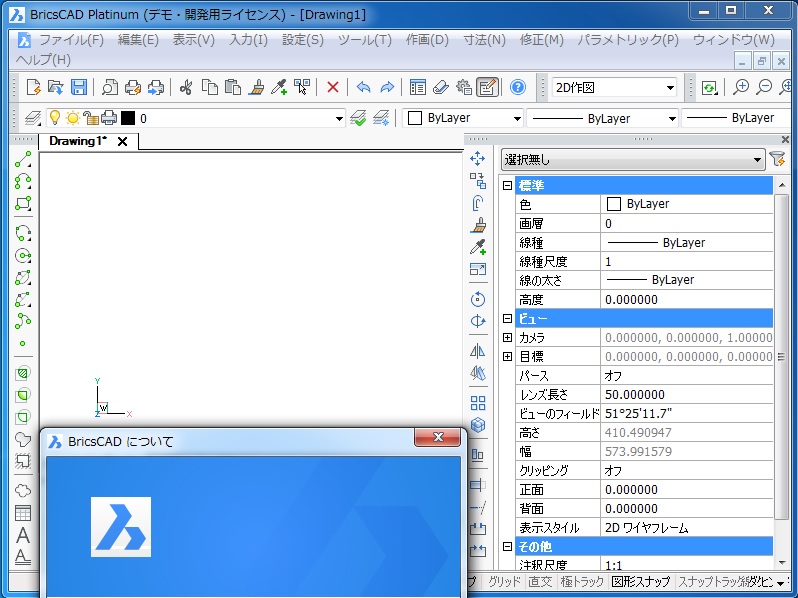798x598 pixels.
Task: Collapse the ビュー properties section
Action: pyautogui.click(x=507, y=319)
